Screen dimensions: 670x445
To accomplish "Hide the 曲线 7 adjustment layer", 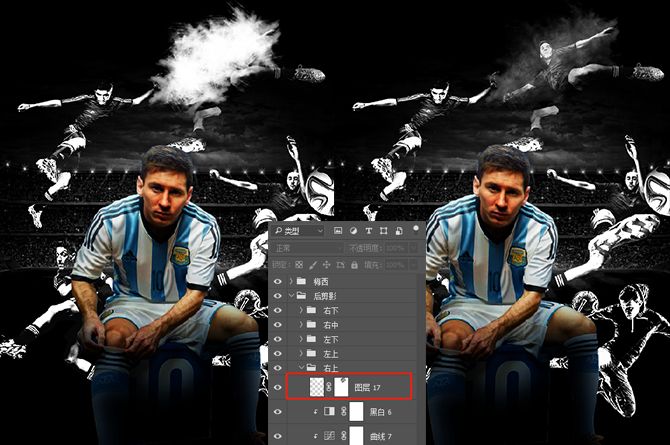I will (x=278, y=436).
